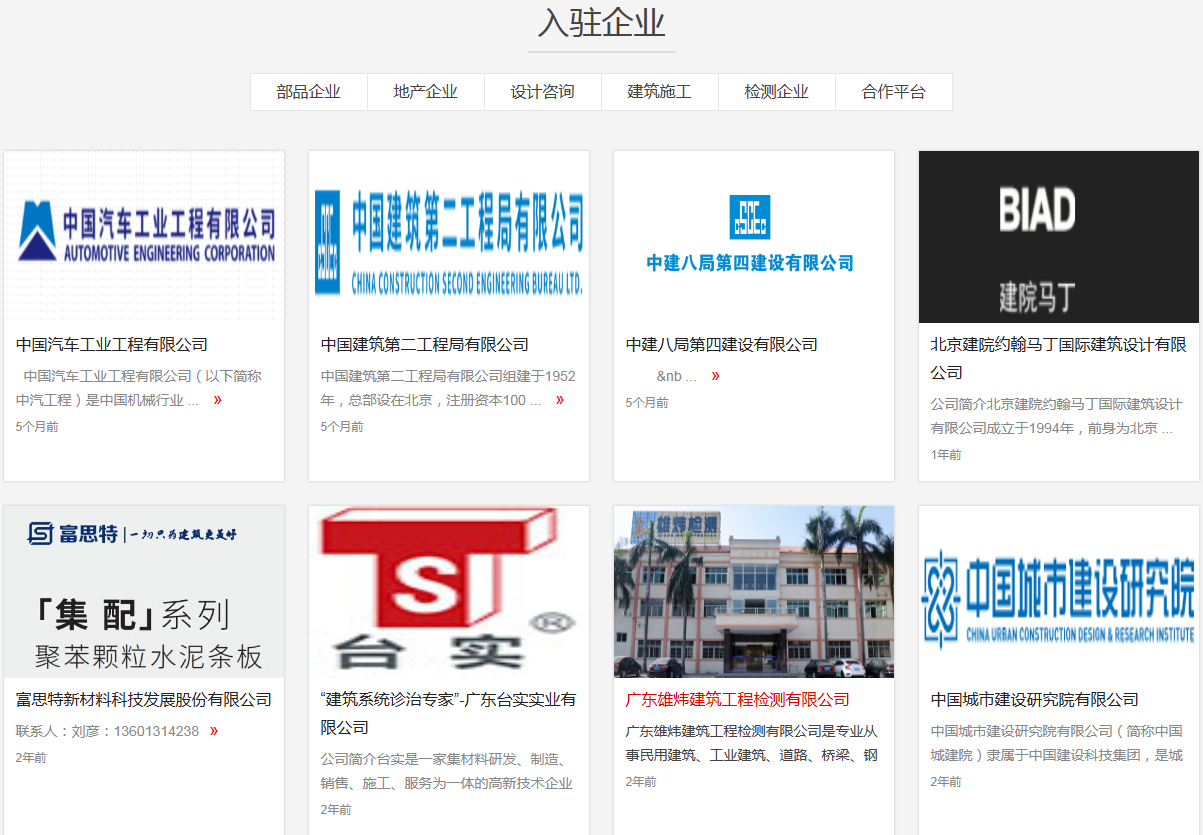This screenshot has height=835, width=1203.
Task: Open 北京建院约翰马丁国际建筑设计有限公司 title link
Action: pos(1059,359)
